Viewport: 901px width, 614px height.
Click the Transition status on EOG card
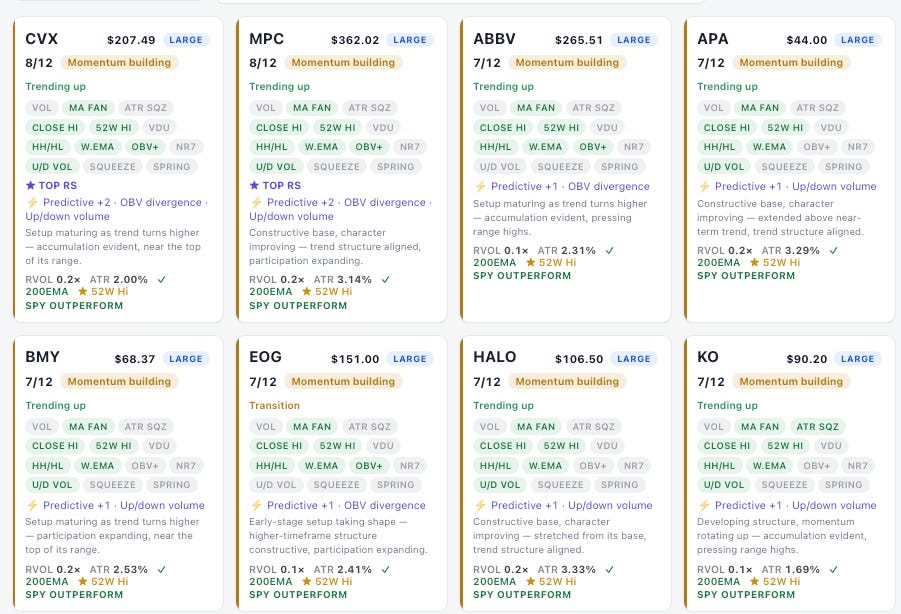click(275, 406)
